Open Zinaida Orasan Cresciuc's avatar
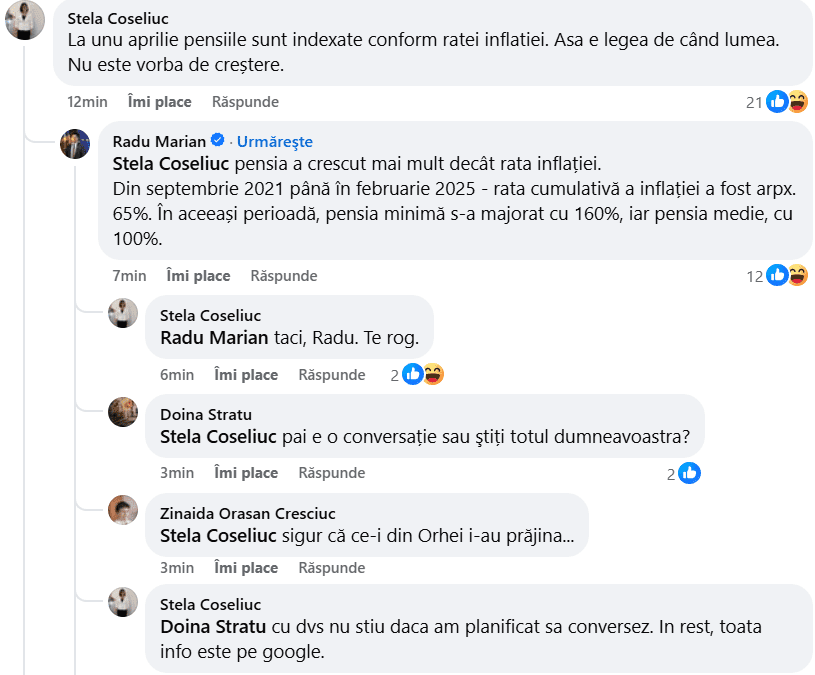 tap(123, 510)
